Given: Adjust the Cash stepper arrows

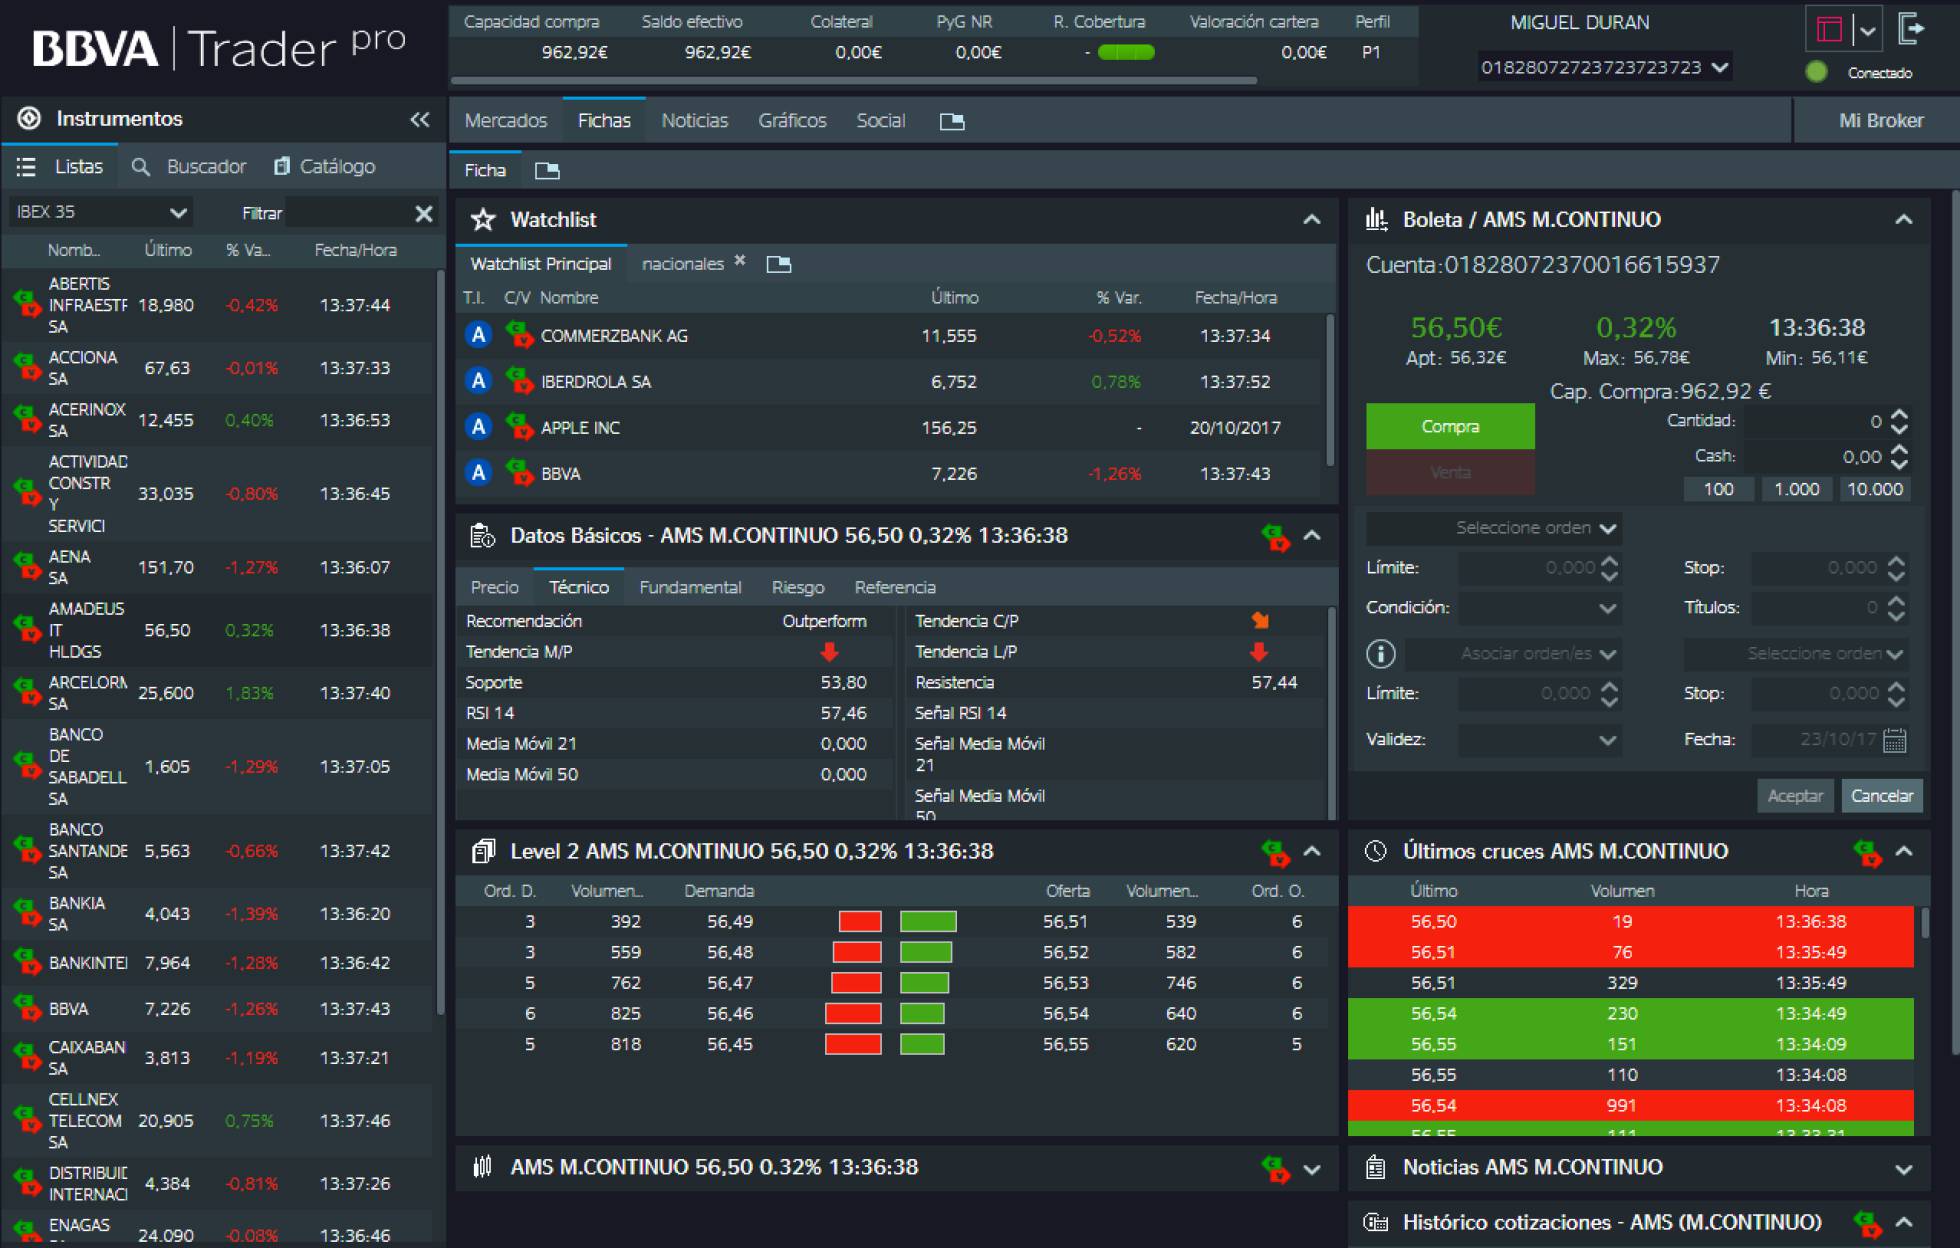Looking at the screenshot, I should click(1899, 457).
